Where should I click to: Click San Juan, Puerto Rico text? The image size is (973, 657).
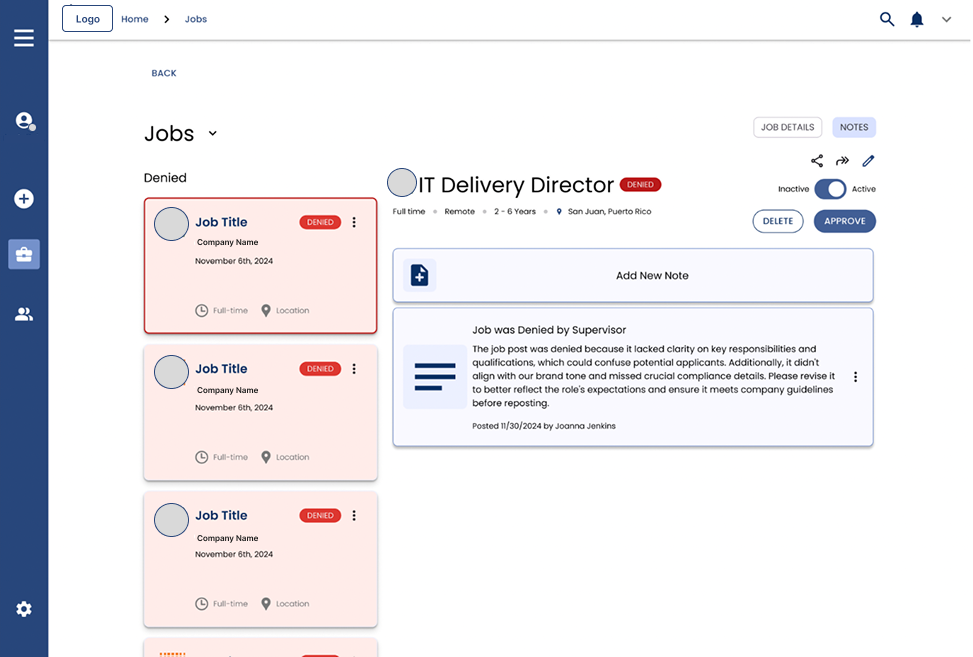[x=609, y=212]
